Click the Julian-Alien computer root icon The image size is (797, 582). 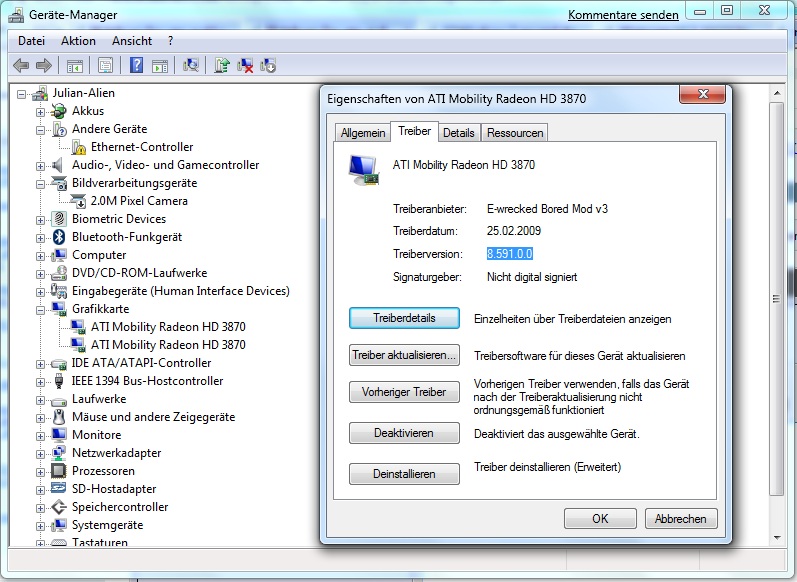(40, 94)
